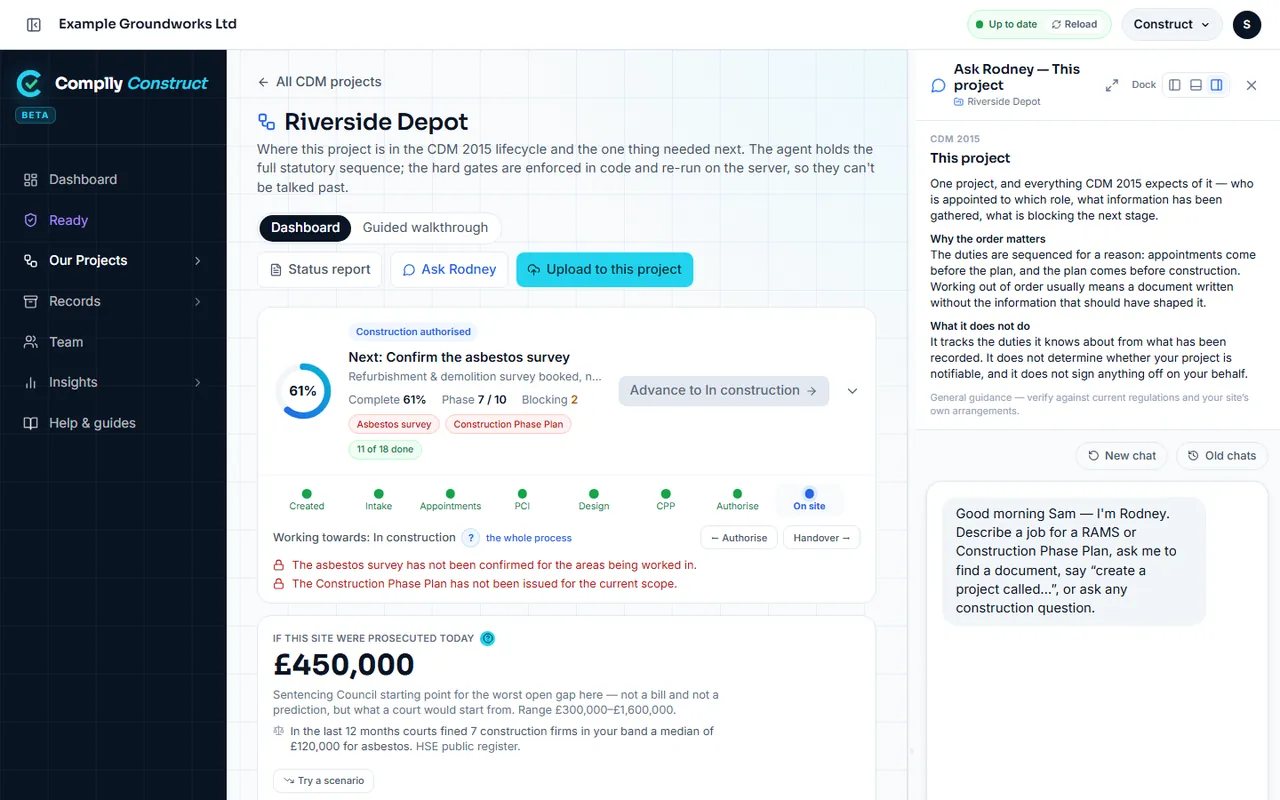Dock the Rodney panel to the bottom
Screen dimensions: 1280x800
1196,85
